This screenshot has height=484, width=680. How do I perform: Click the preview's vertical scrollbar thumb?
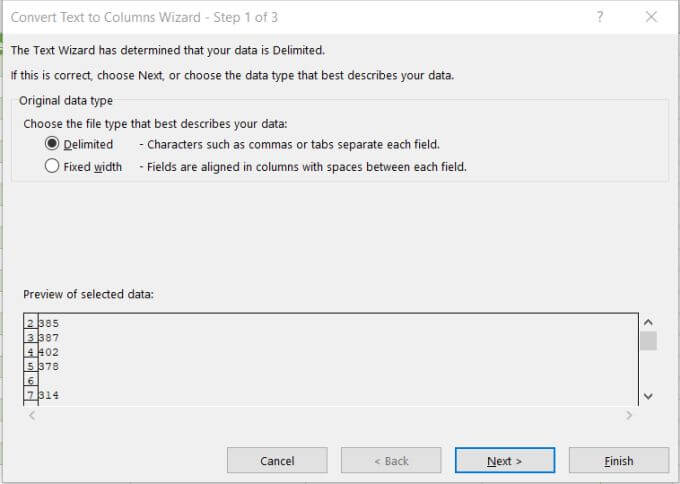[x=648, y=341]
